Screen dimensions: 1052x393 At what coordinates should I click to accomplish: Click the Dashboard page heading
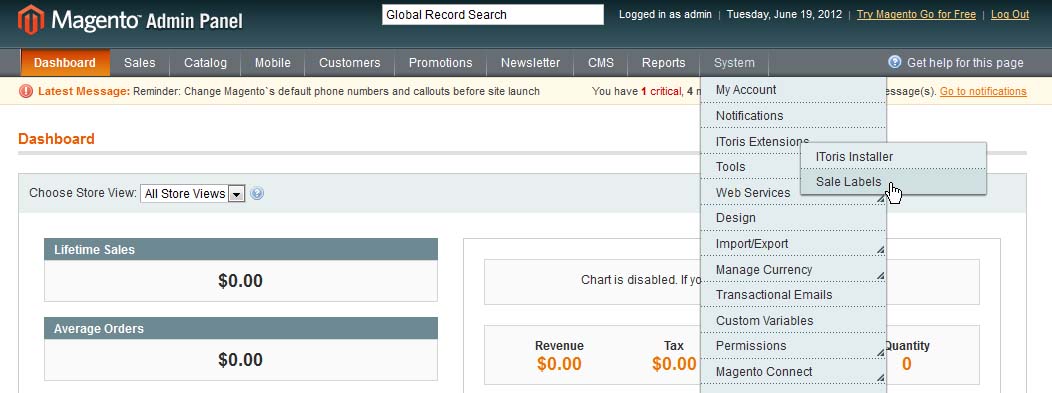(56, 139)
